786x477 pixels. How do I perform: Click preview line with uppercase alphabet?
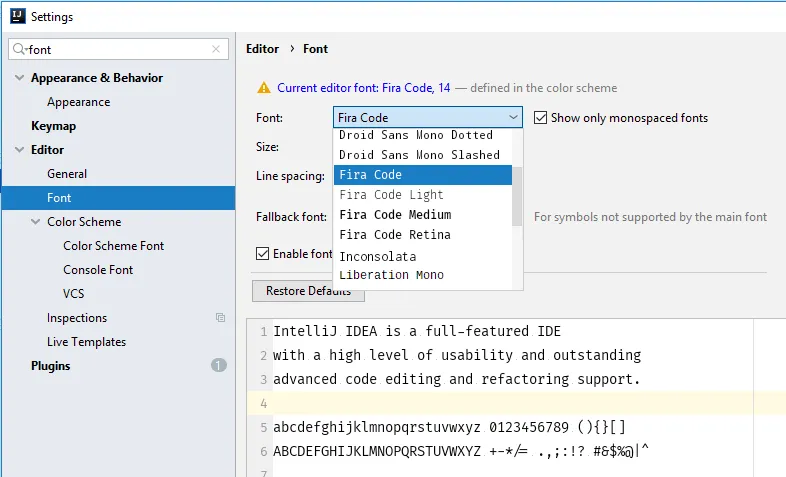coord(461,451)
